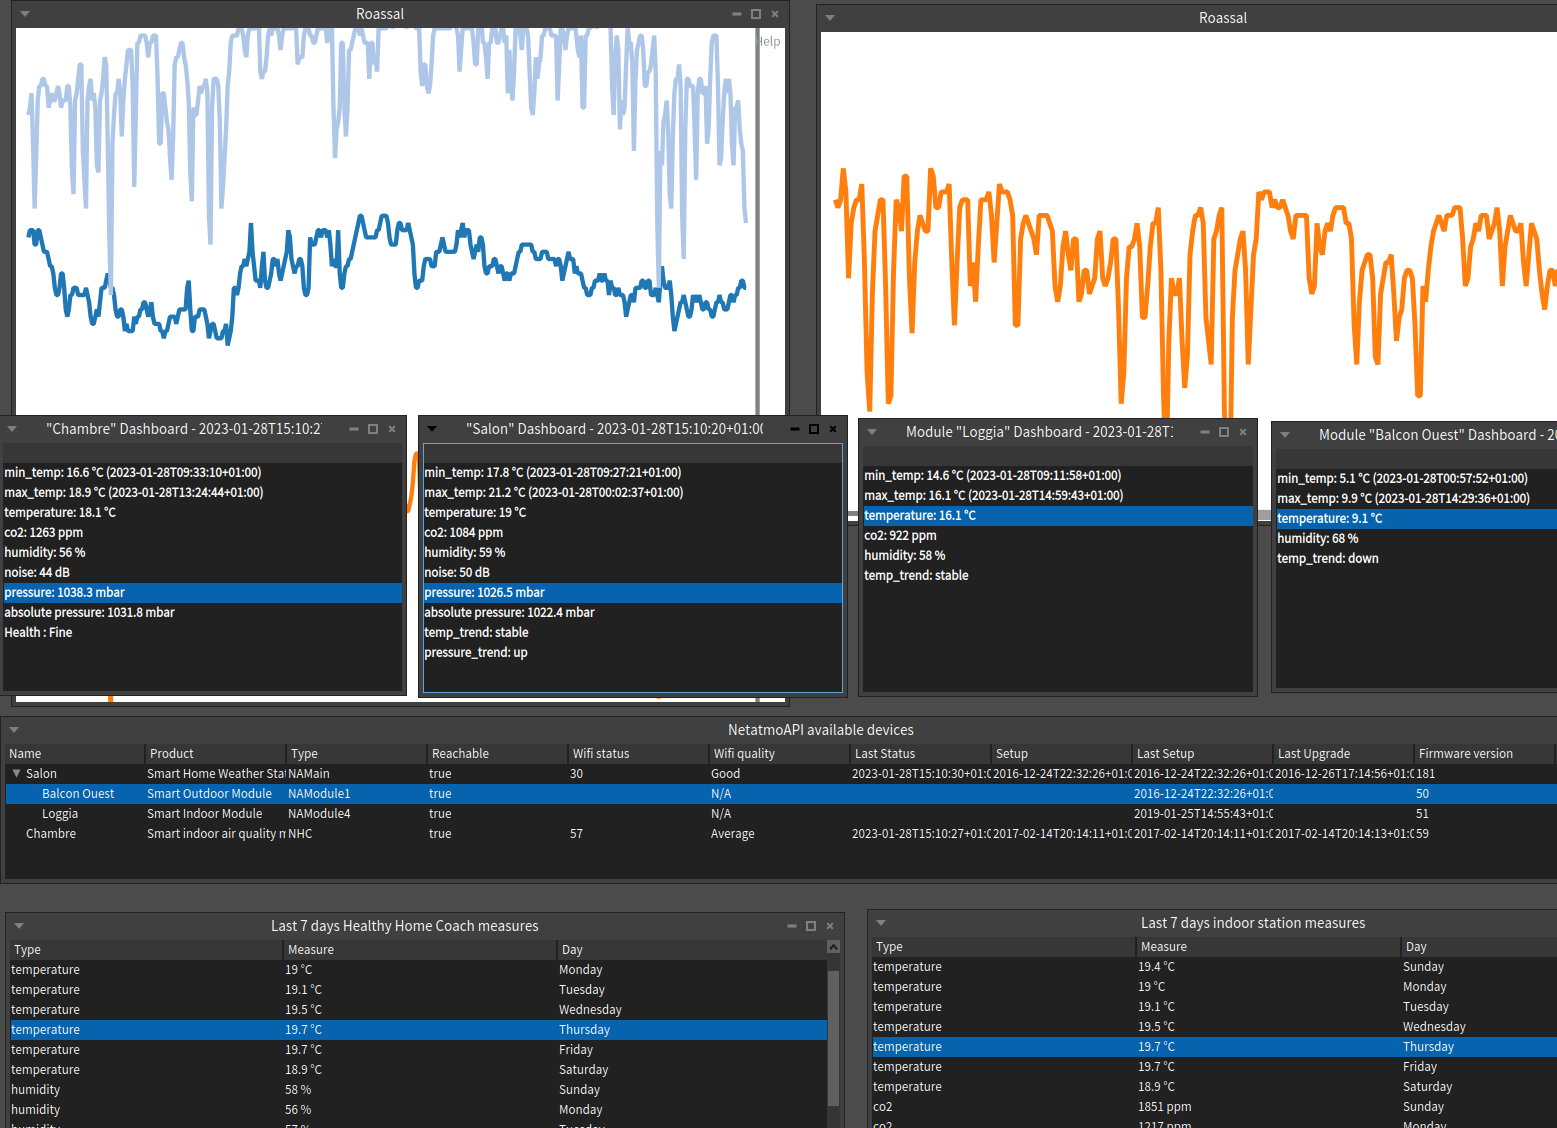1557x1128 pixels.
Task: Open the "Balcon Ouest" Dashboard window menu triangle
Action: [x=1285, y=435]
